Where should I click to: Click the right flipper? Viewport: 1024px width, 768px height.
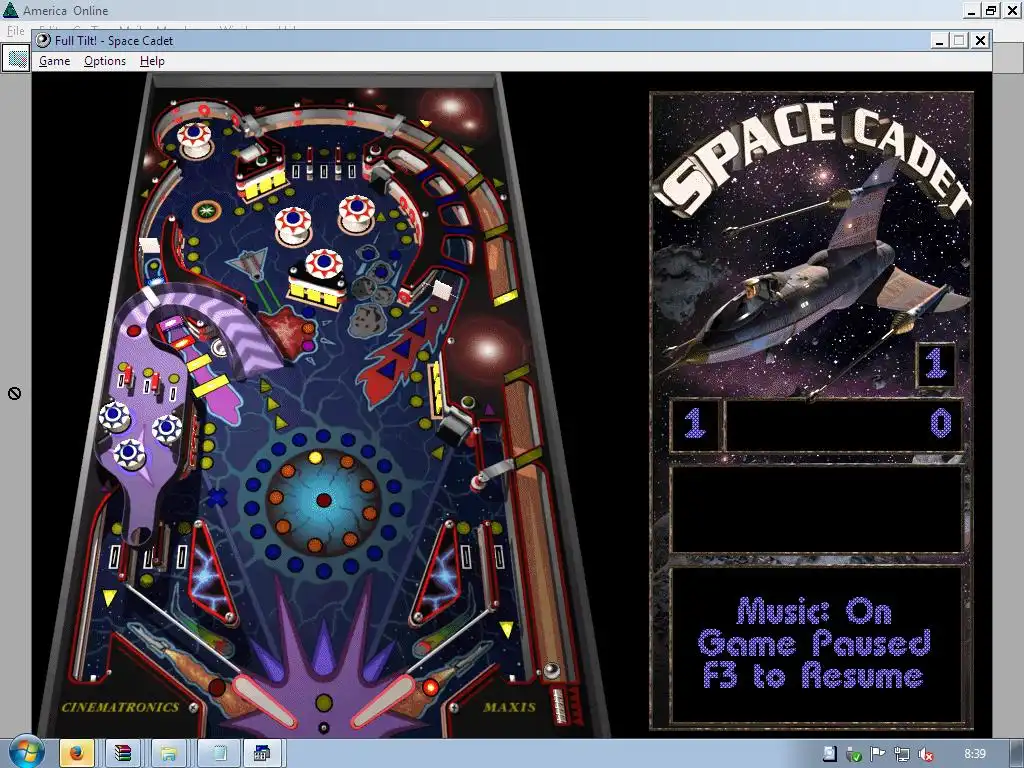(382, 701)
